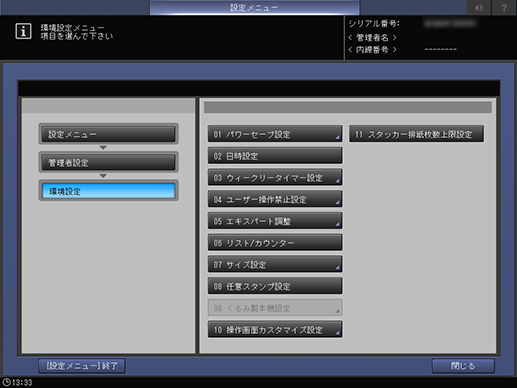Viewport: 517px width, 388px height.
Task: Open 03 ウィークリータイマー設定
Action: [x=275, y=177]
